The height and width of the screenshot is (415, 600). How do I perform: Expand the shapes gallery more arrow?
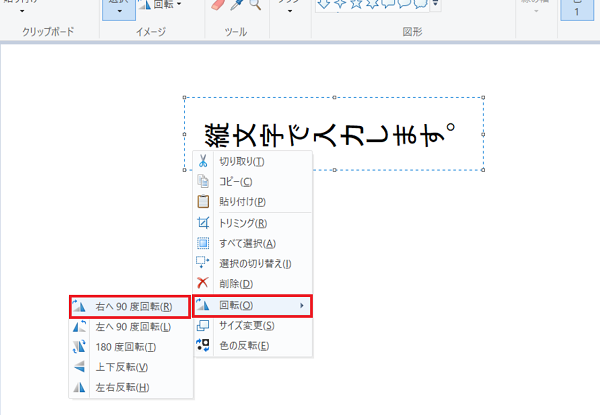[435, 4]
